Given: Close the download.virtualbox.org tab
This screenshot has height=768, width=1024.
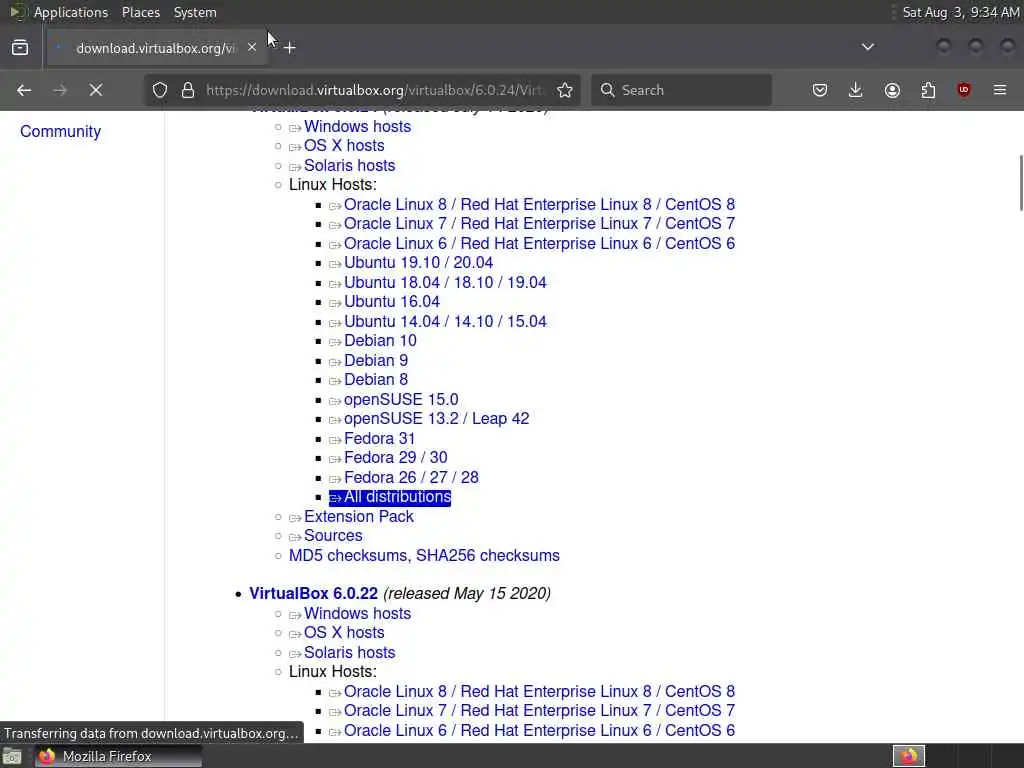Looking at the screenshot, I should [251, 47].
